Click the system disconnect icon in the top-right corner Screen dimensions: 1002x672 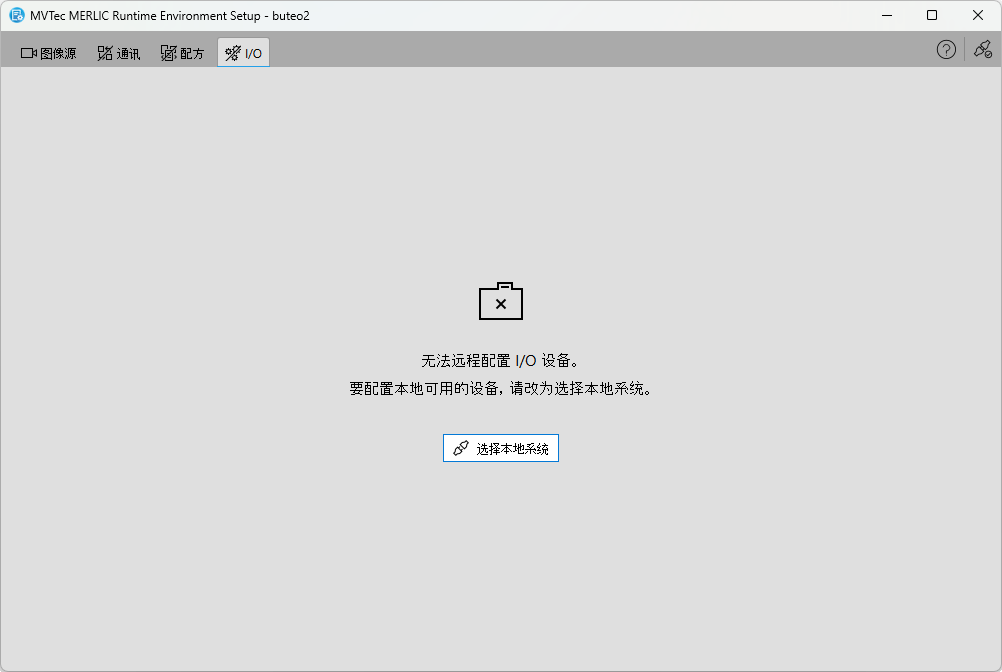[981, 49]
